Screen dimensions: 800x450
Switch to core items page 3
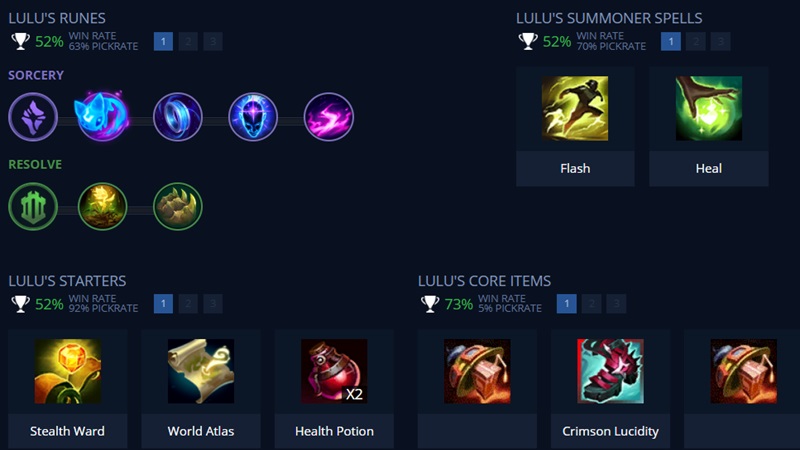[x=616, y=304]
